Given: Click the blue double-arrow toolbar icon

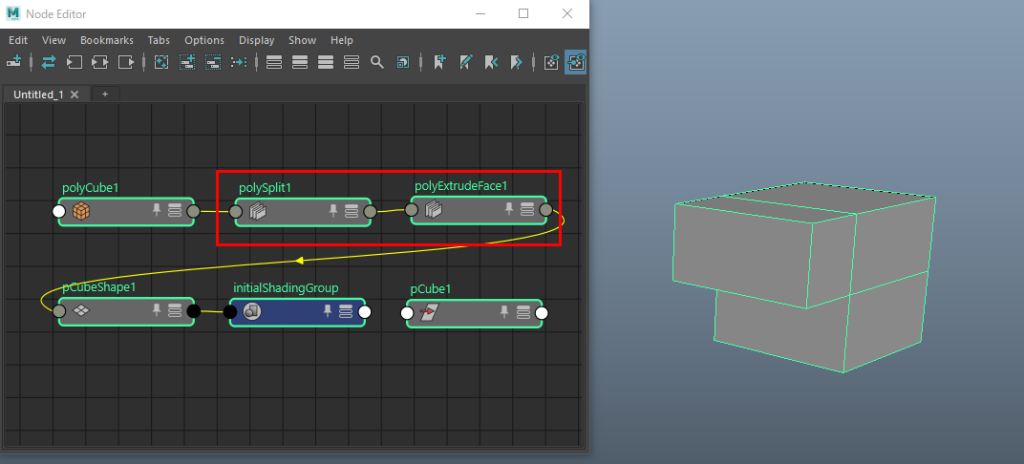Looking at the screenshot, I should (48, 62).
